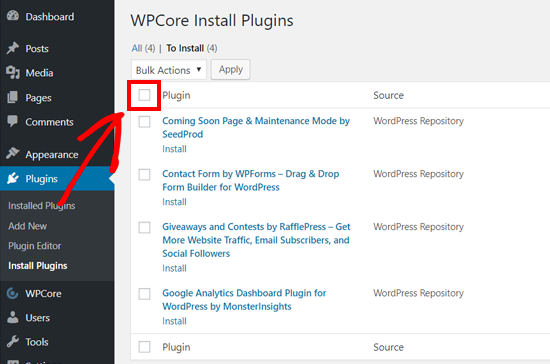
Task: Tick the select-all checkbox in table footer
Action: click(144, 347)
